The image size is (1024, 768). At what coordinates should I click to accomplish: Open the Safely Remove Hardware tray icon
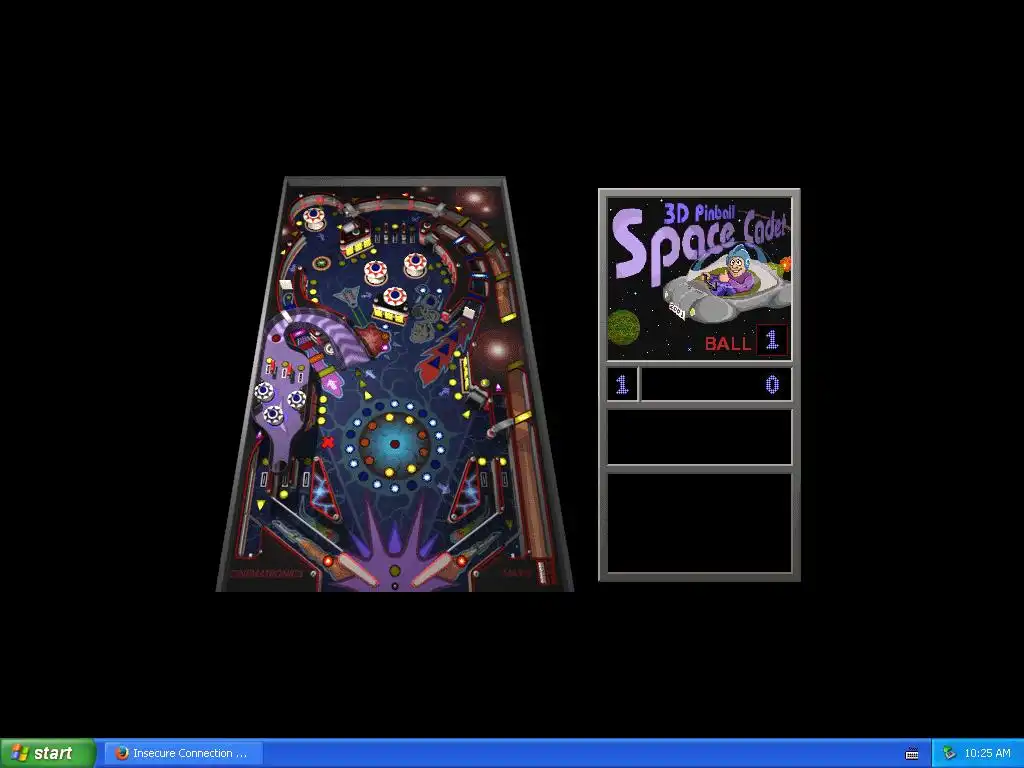pos(949,754)
